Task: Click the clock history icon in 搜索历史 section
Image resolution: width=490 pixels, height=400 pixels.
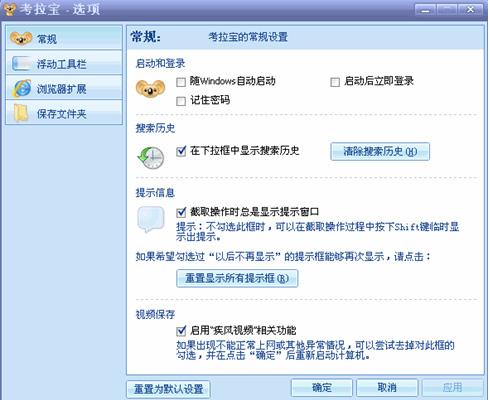Action: pos(151,157)
